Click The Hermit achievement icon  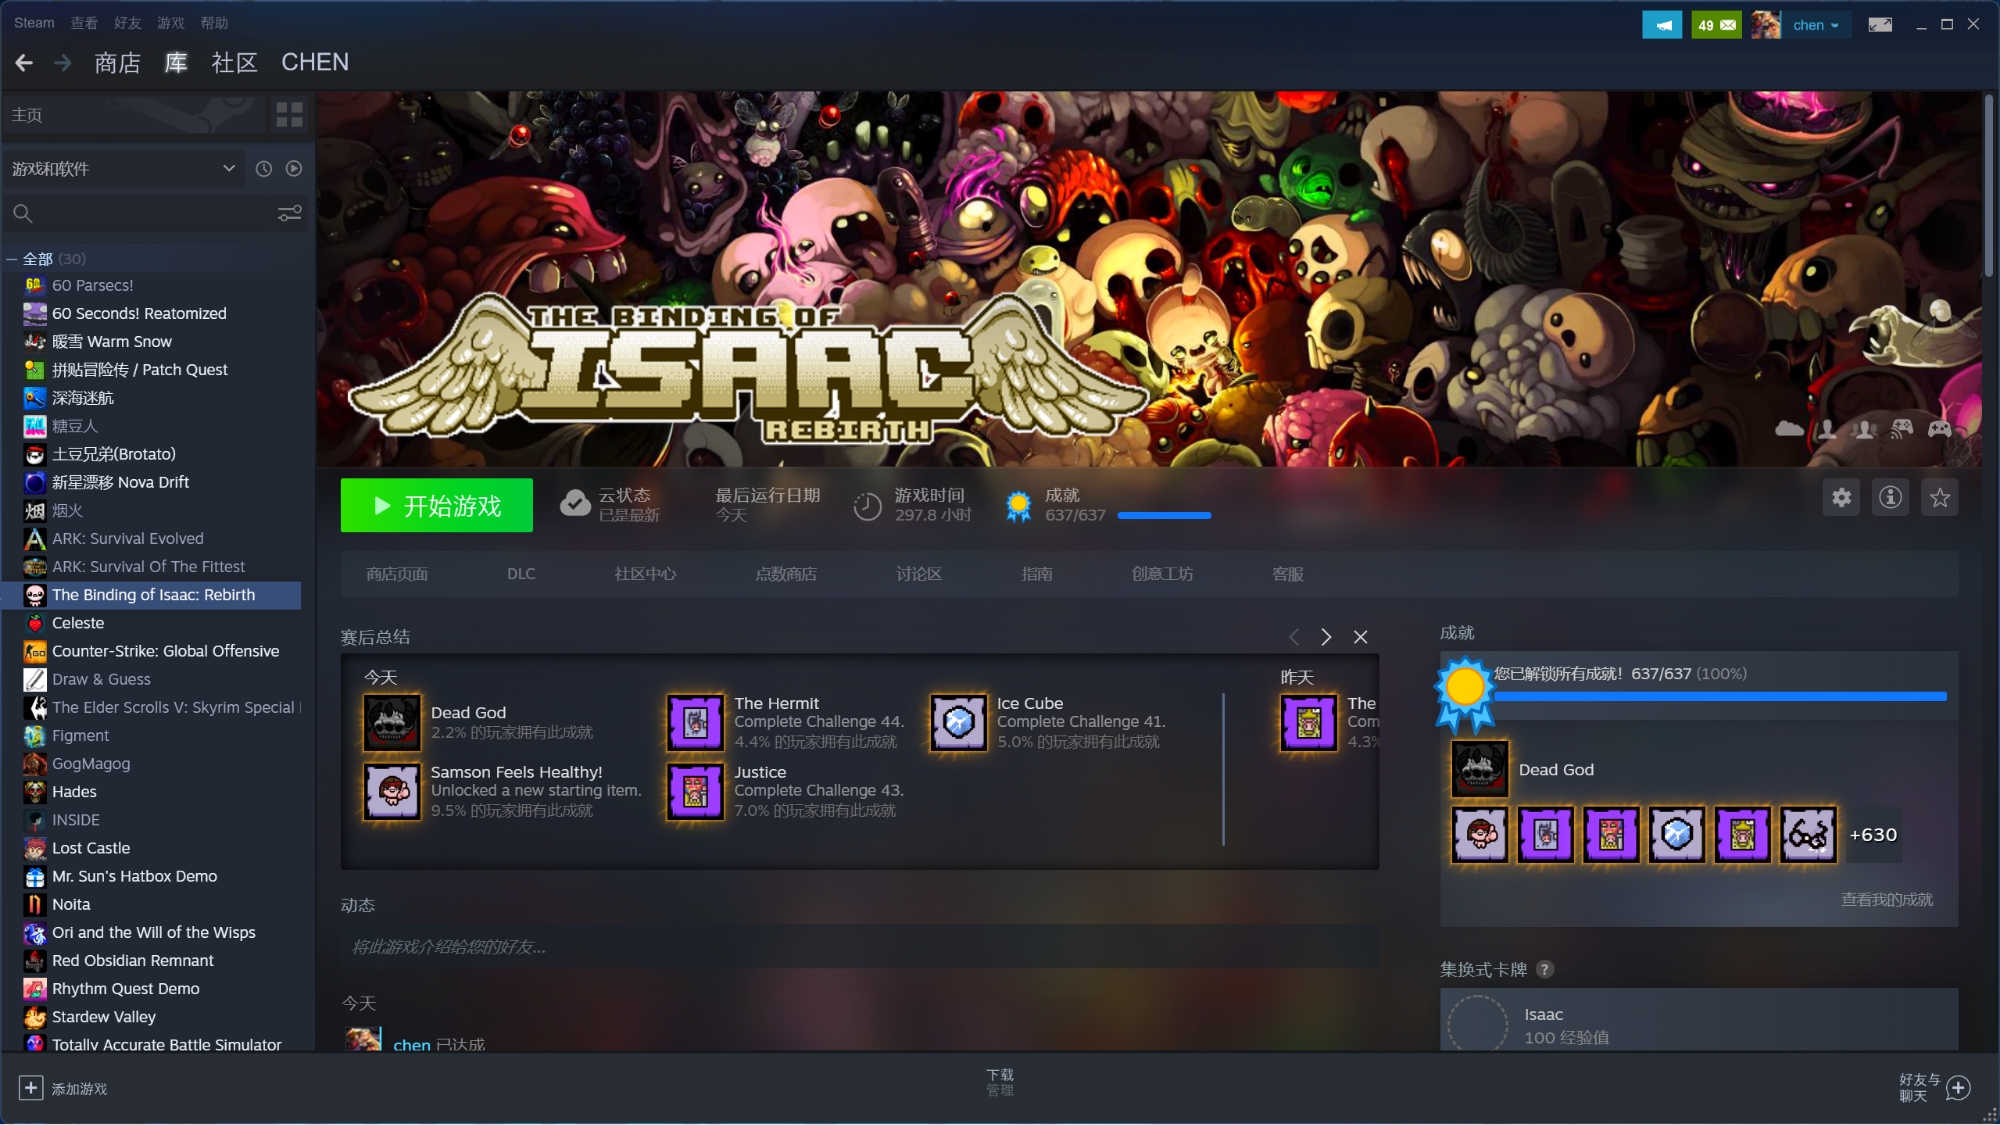tap(695, 722)
